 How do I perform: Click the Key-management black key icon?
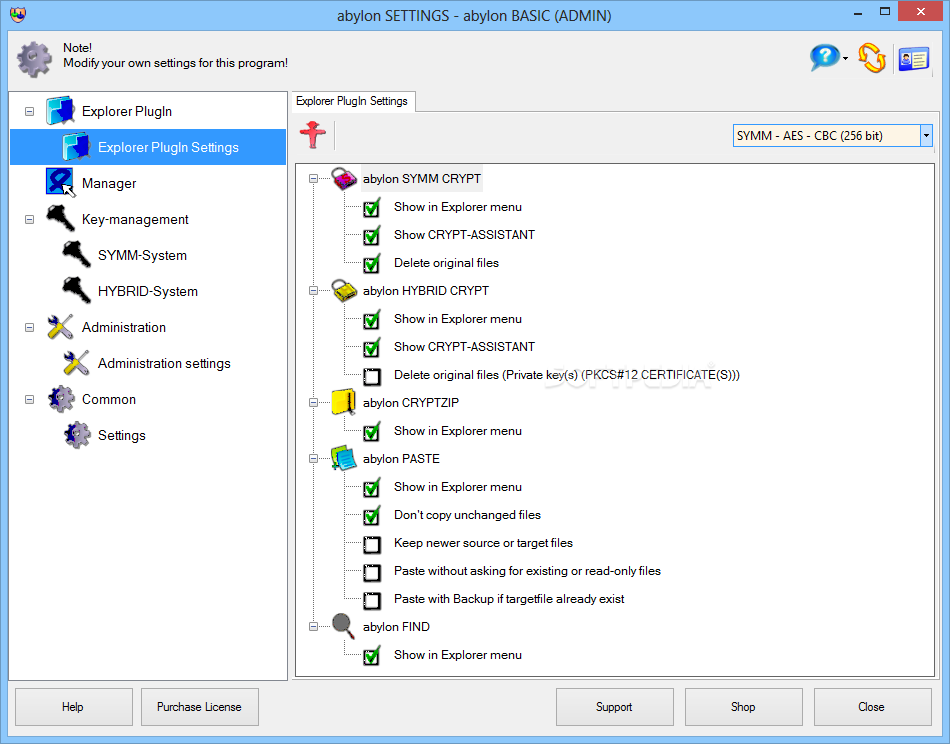click(x=60, y=219)
